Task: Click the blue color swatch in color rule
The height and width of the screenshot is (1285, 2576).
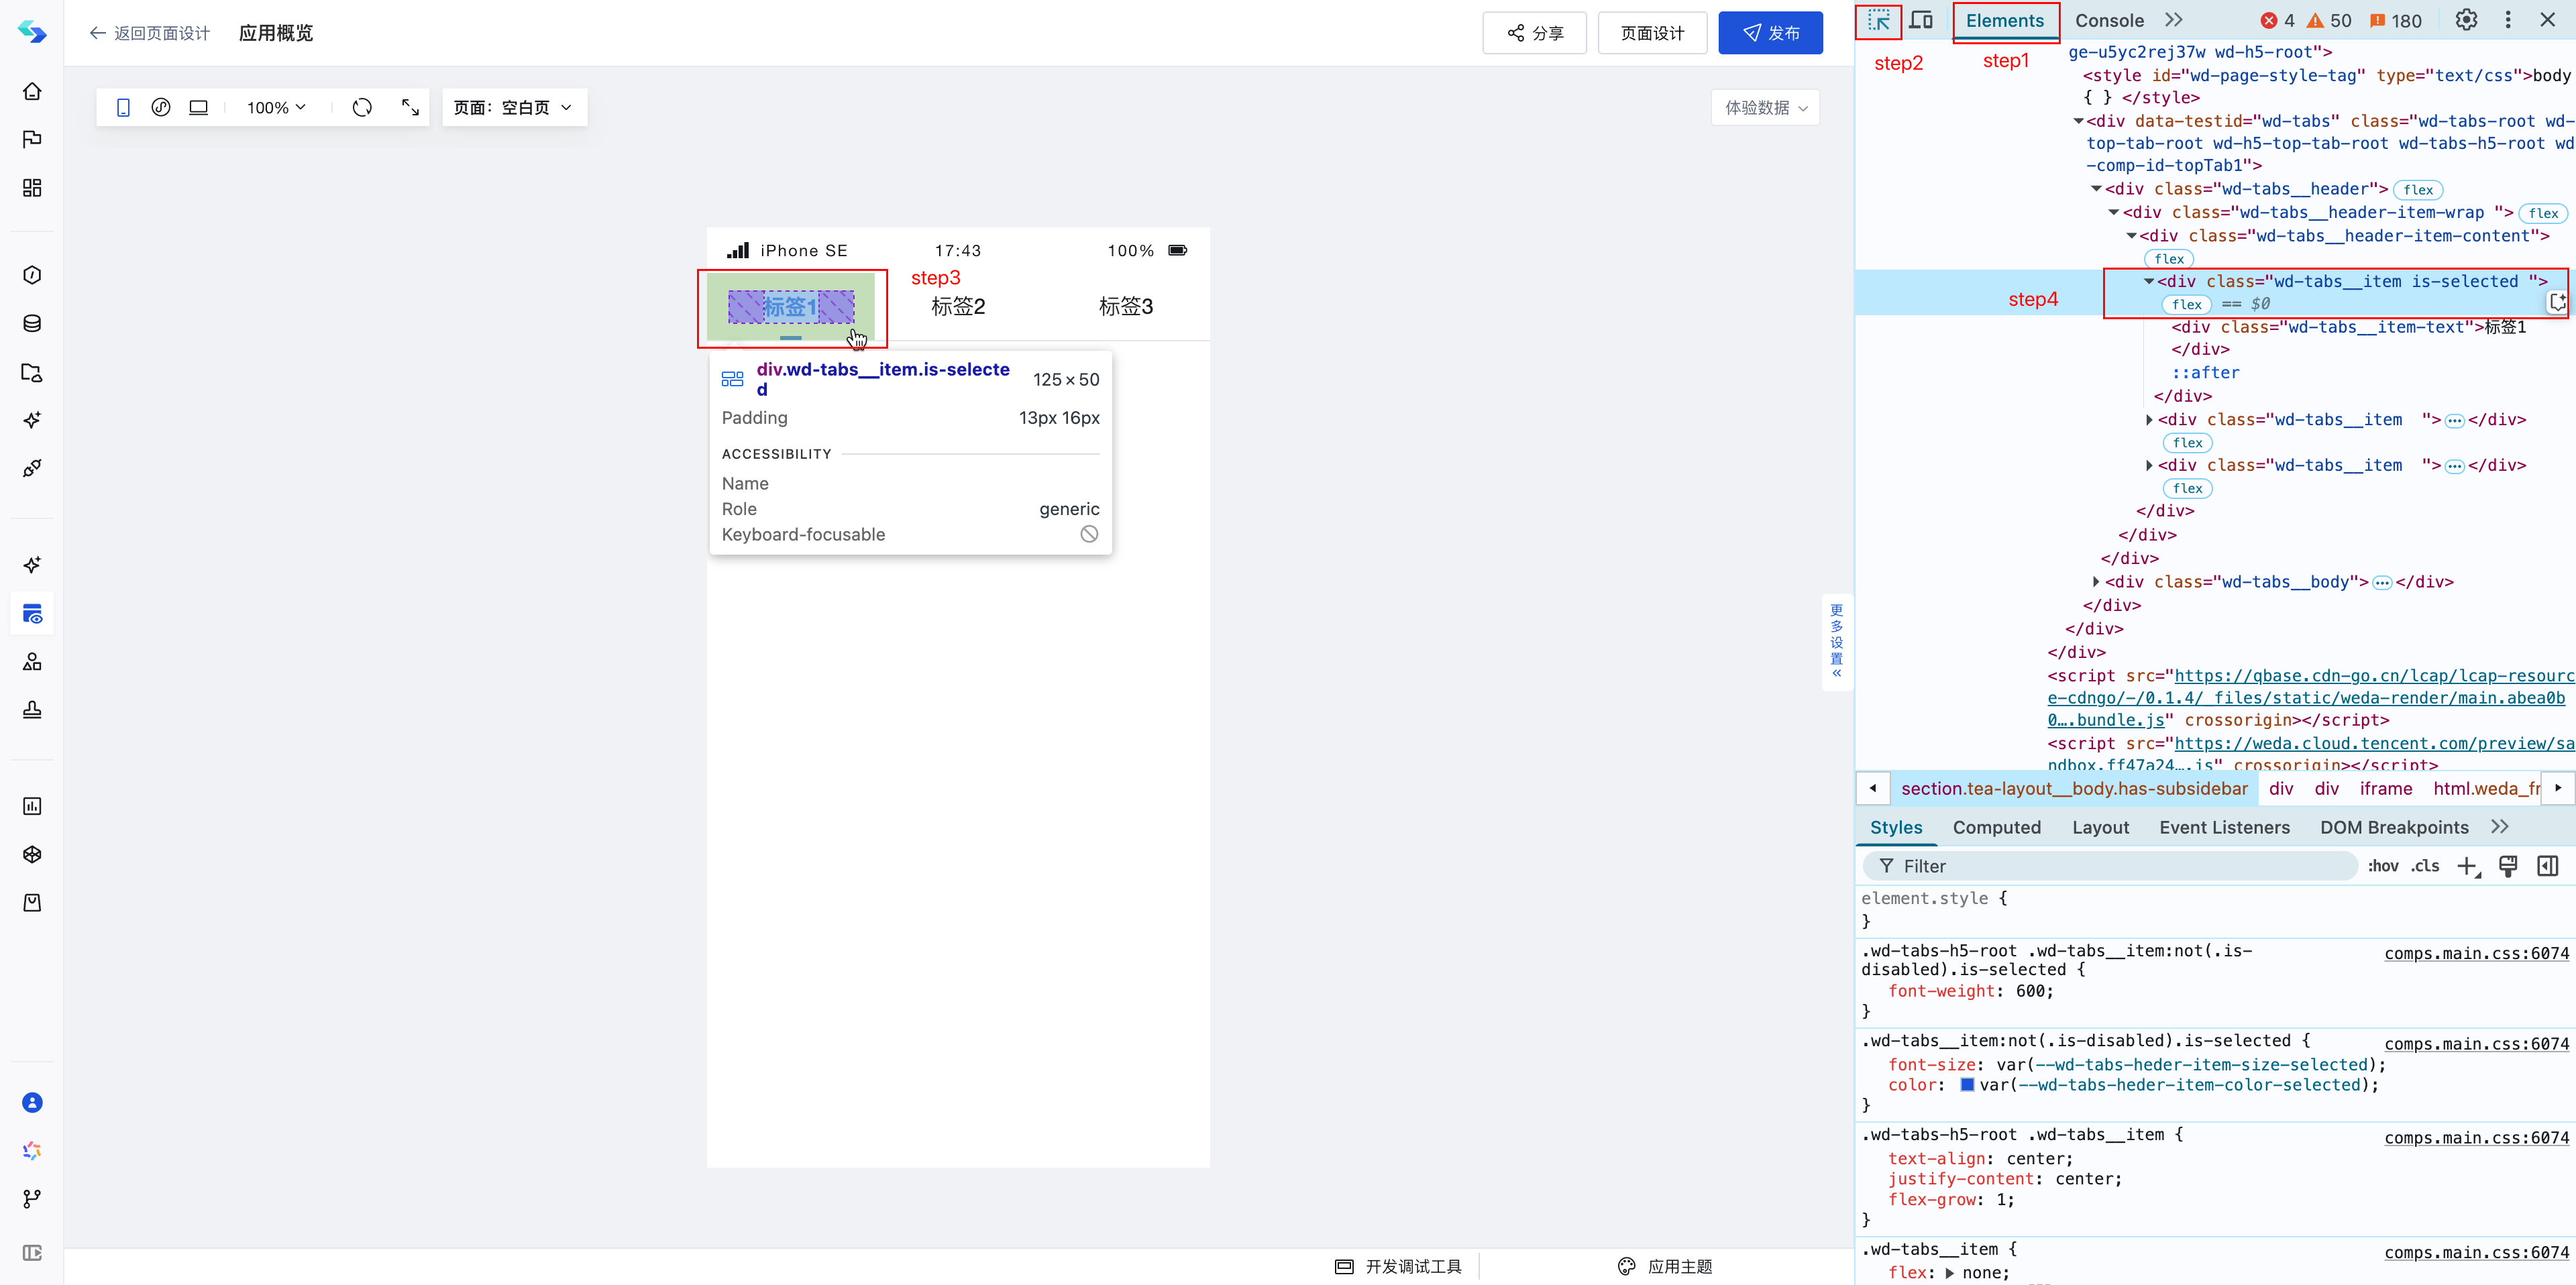Action: (1967, 1085)
